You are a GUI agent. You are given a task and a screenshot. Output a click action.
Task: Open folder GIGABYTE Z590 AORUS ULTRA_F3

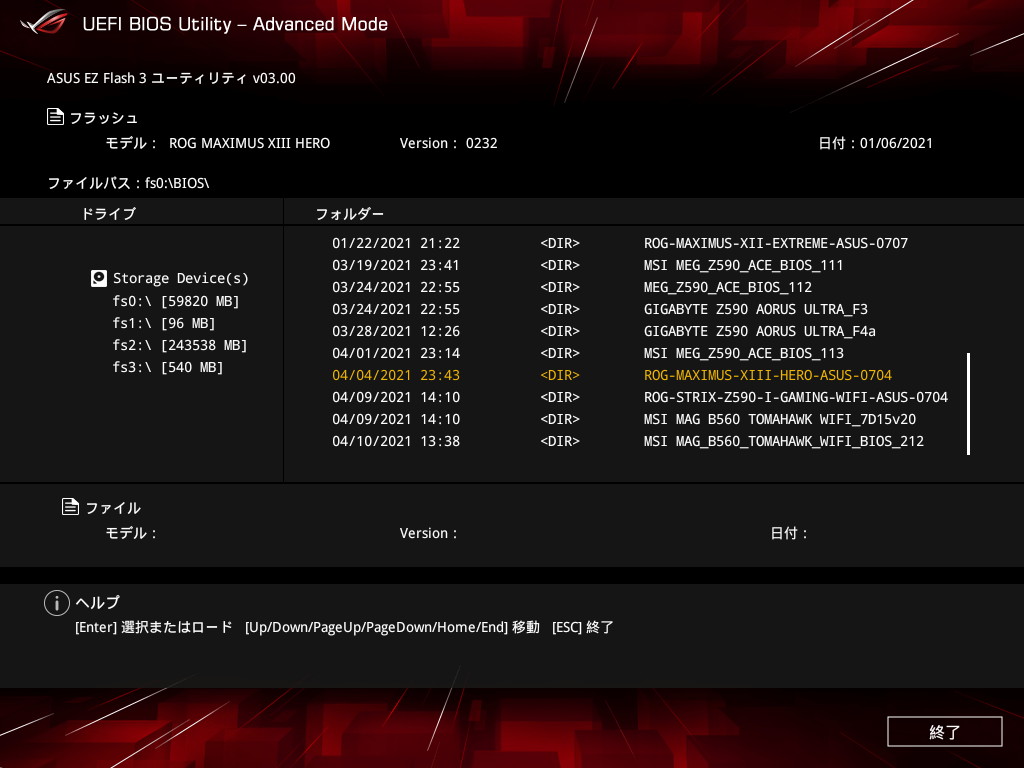click(x=756, y=310)
